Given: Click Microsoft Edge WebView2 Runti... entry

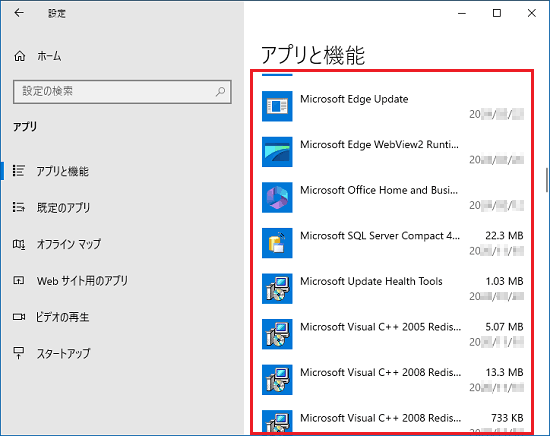Looking at the screenshot, I should [x=380, y=145].
